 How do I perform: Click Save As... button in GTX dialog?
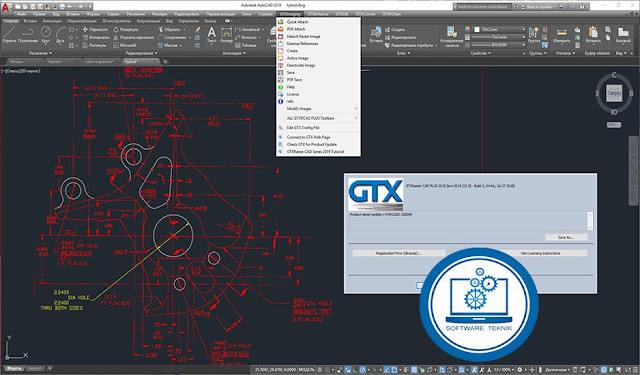coord(566,237)
